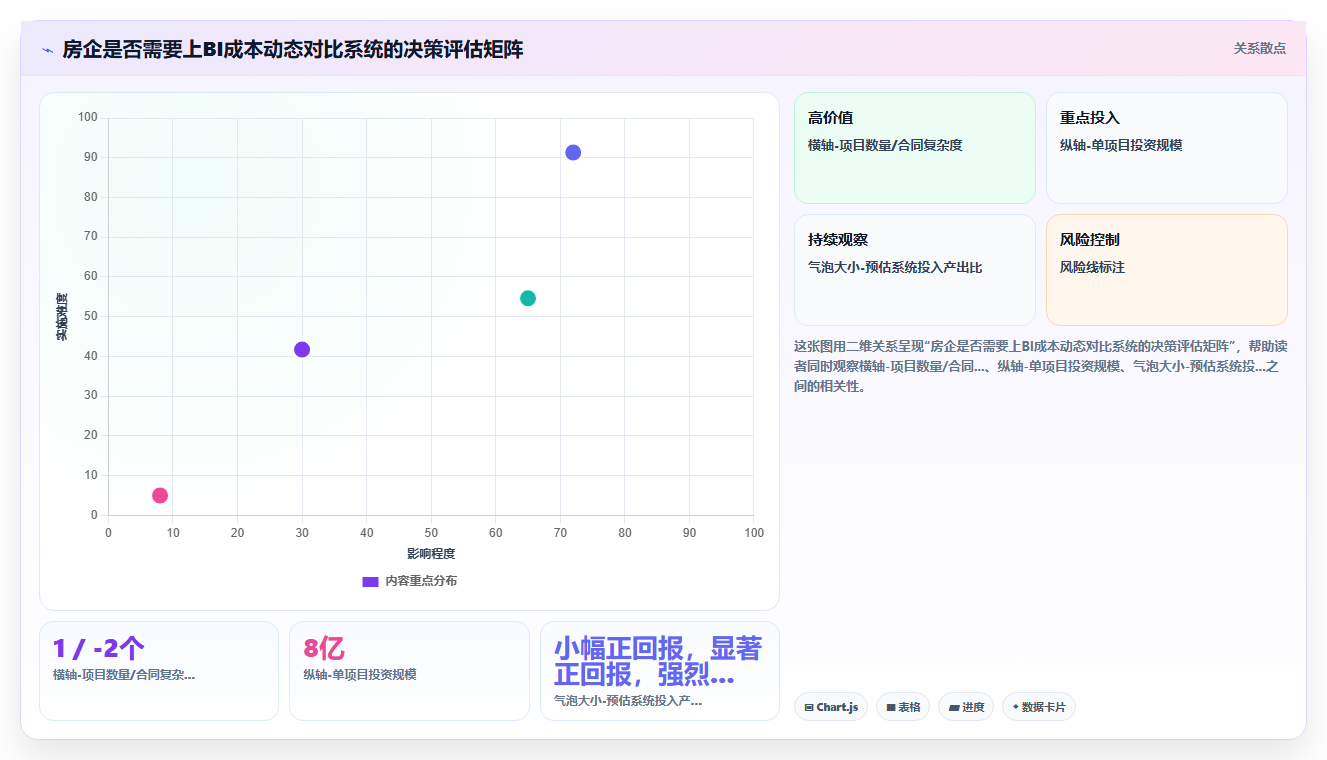Open the 持续观察 quadrant card

915,270
